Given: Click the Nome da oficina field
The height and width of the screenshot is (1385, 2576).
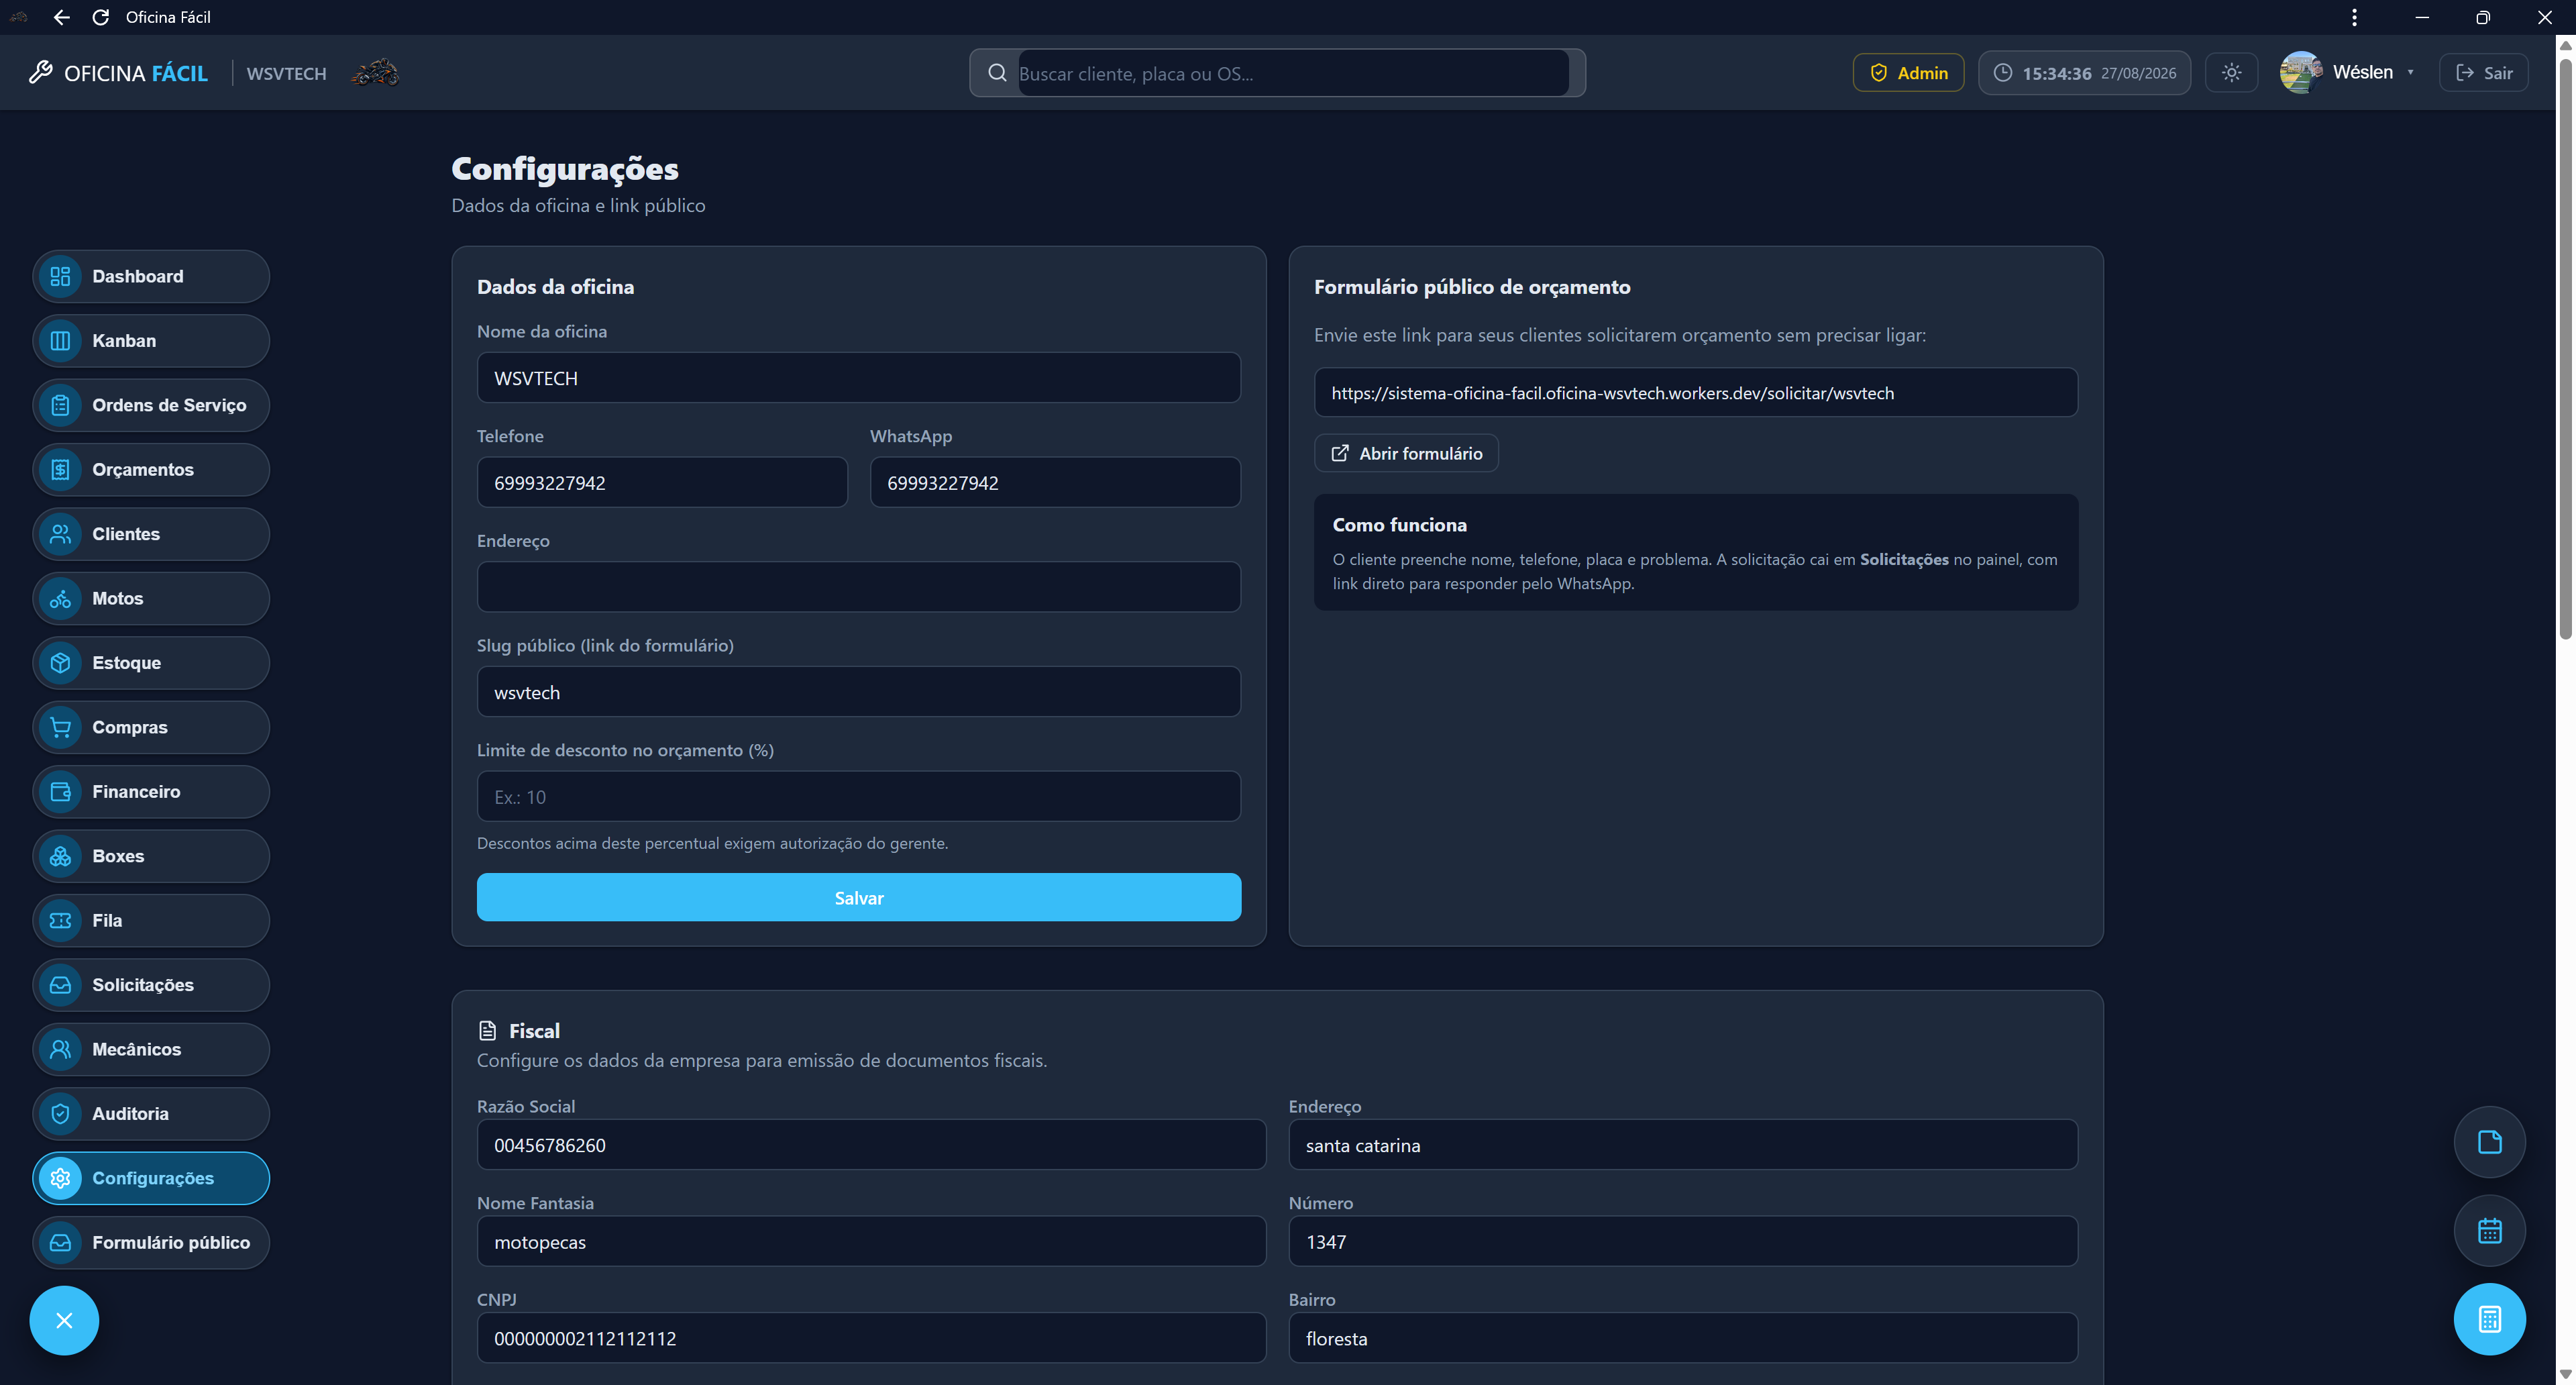Looking at the screenshot, I should (859, 378).
